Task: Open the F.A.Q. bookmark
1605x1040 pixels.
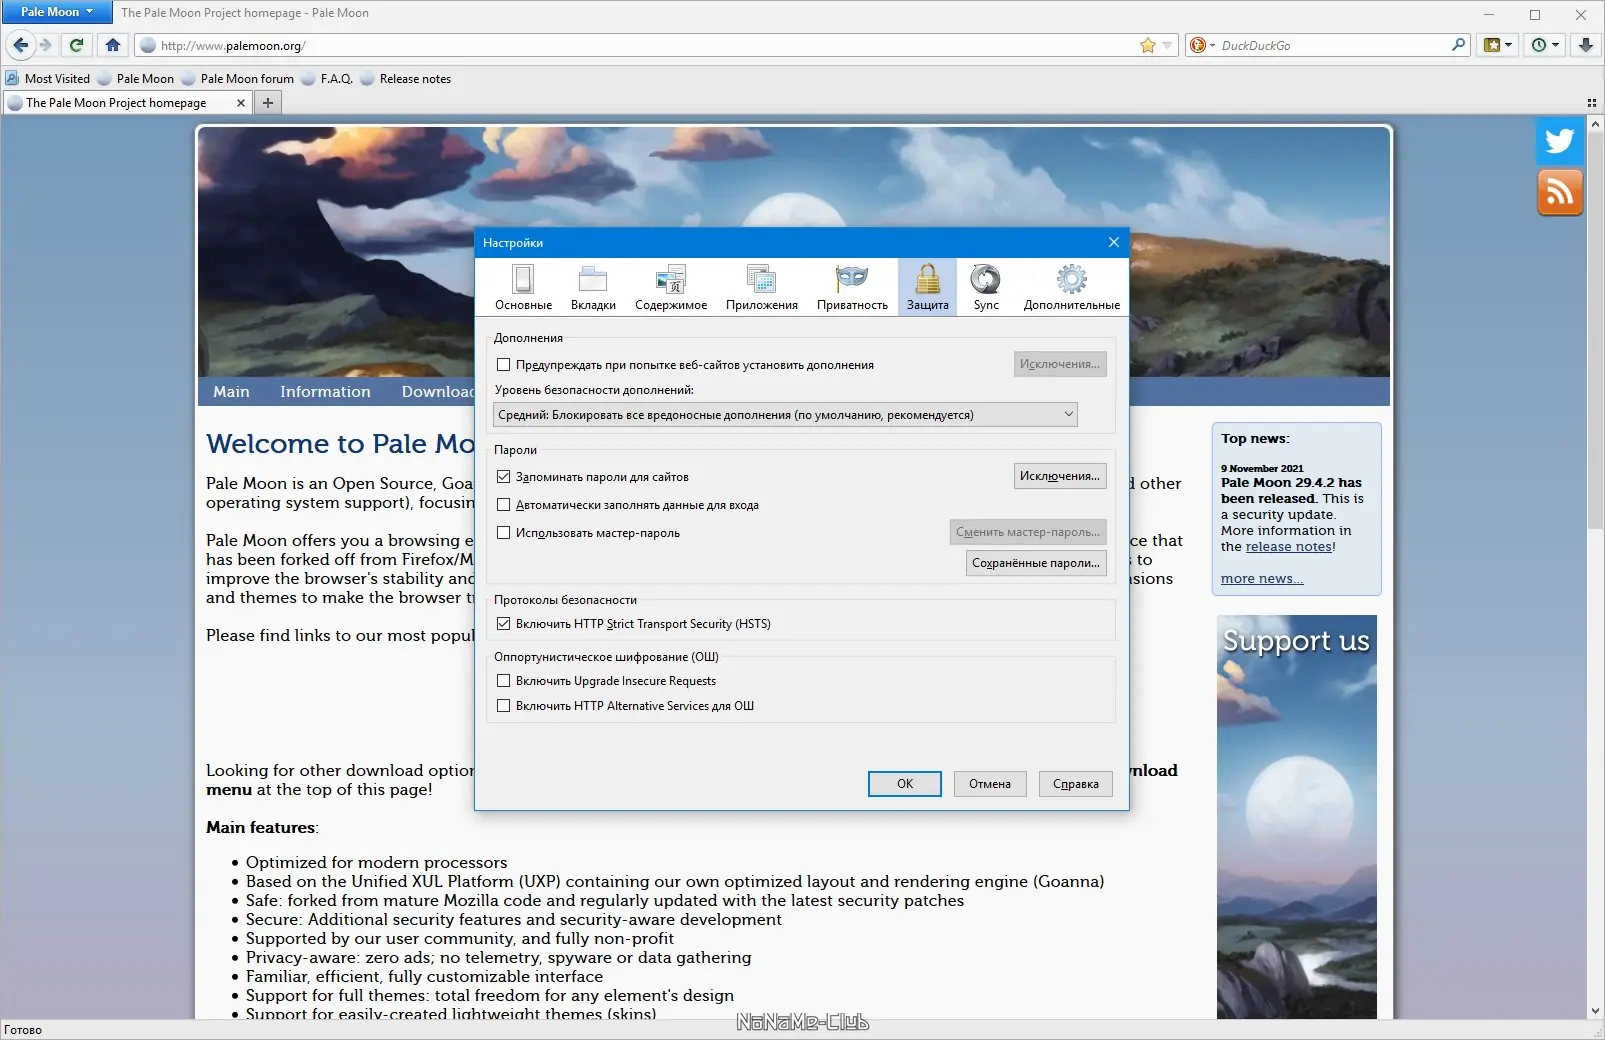Action: tap(327, 78)
